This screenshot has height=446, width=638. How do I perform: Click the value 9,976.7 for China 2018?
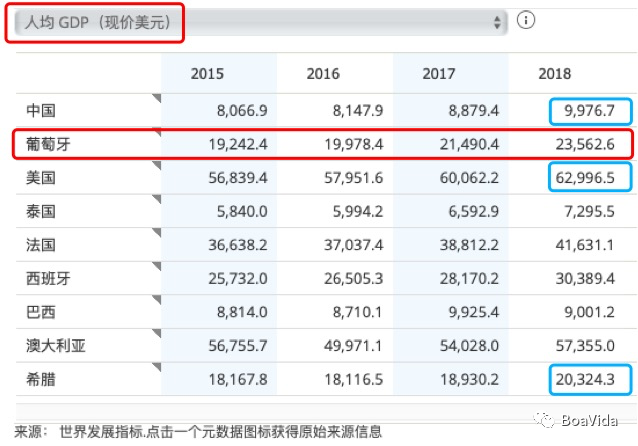(589, 111)
